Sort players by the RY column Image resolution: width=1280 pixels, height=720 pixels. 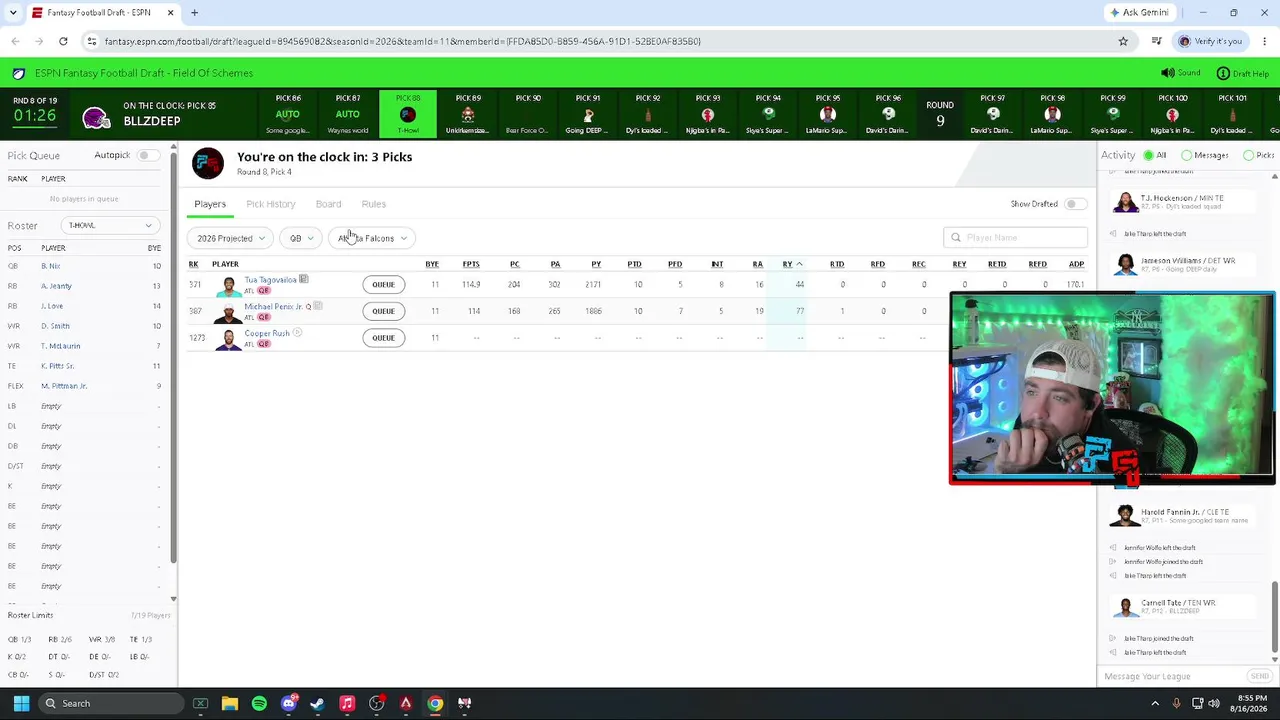(x=787, y=264)
